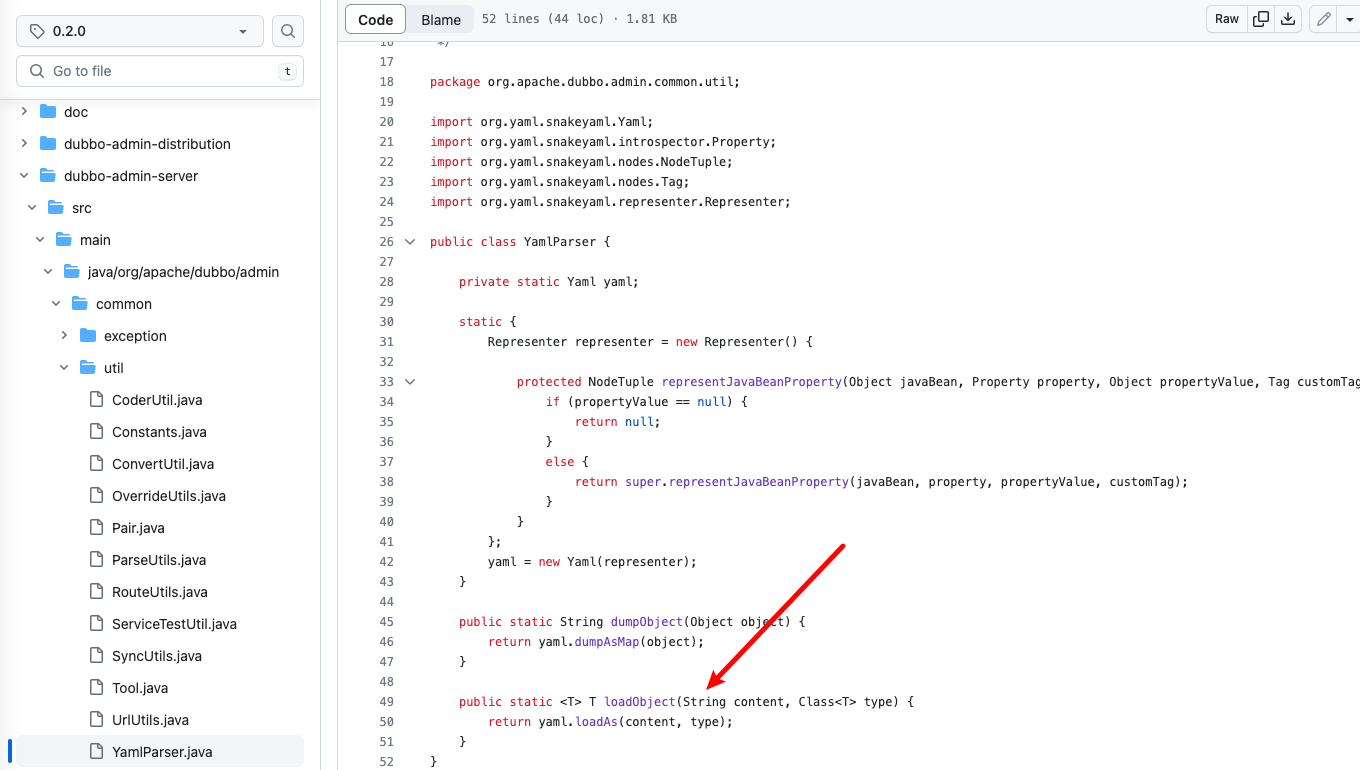
Task: Collapse the YamlParser class code fold arrow
Action: pos(410,242)
